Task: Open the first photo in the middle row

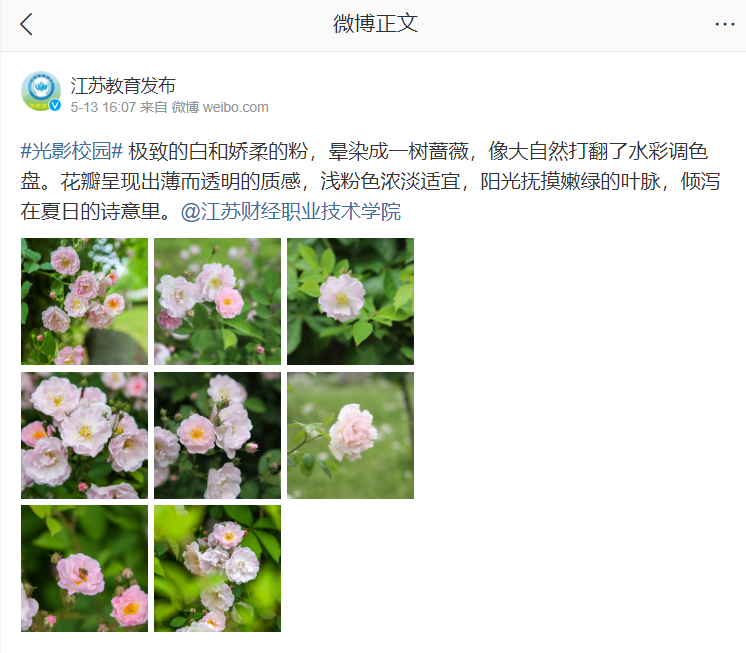Action: click(x=84, y=435)
